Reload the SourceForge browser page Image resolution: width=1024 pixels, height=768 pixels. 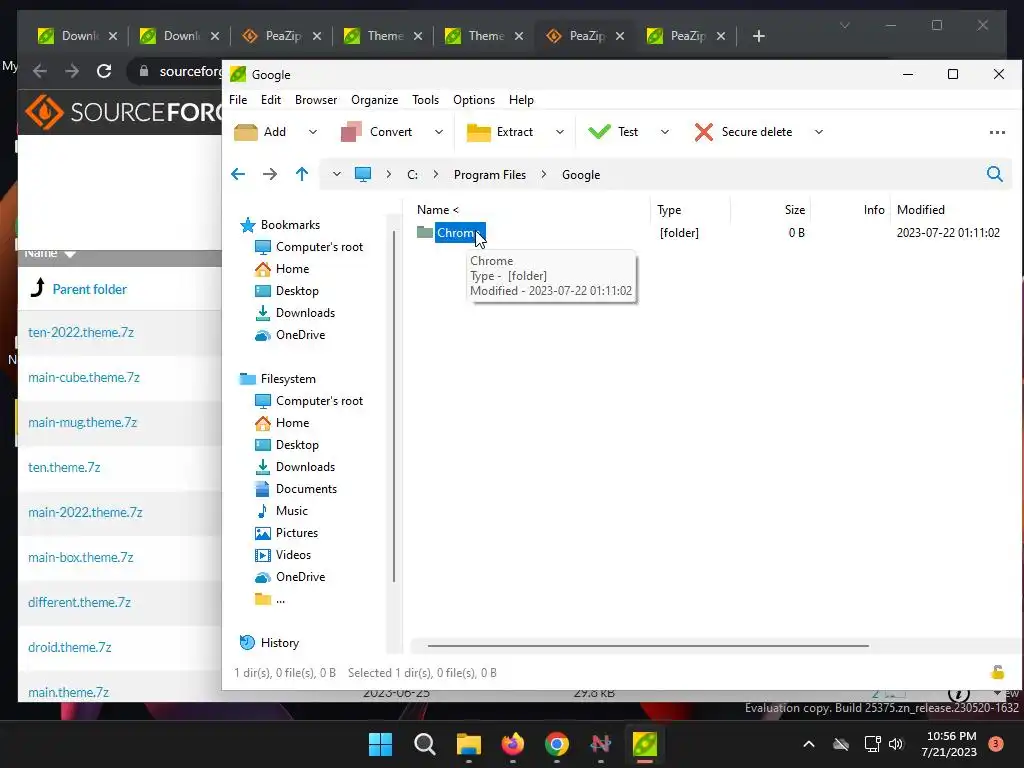pyautogui.click(x=104, y=71)
